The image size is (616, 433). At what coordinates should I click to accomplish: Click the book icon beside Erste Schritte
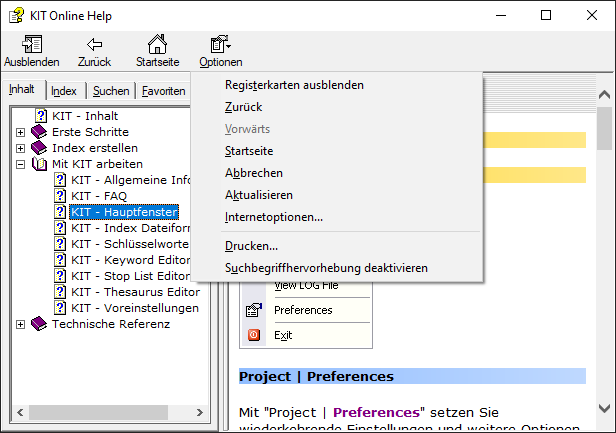[x=39, y=132]
